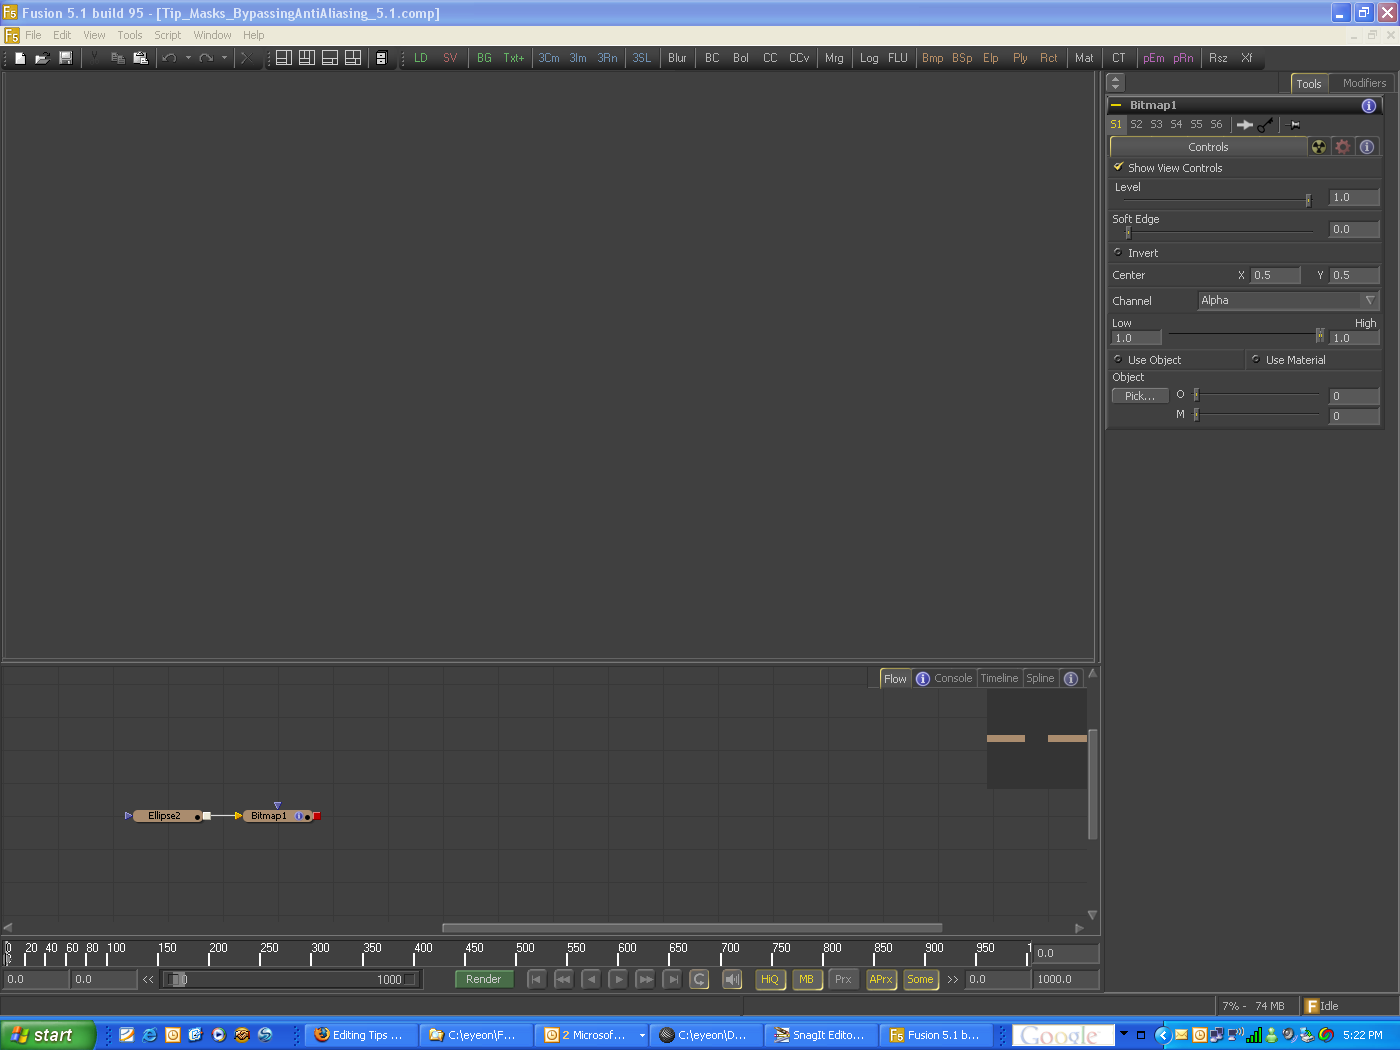Jump to the first frame button

tap(536, 980)
